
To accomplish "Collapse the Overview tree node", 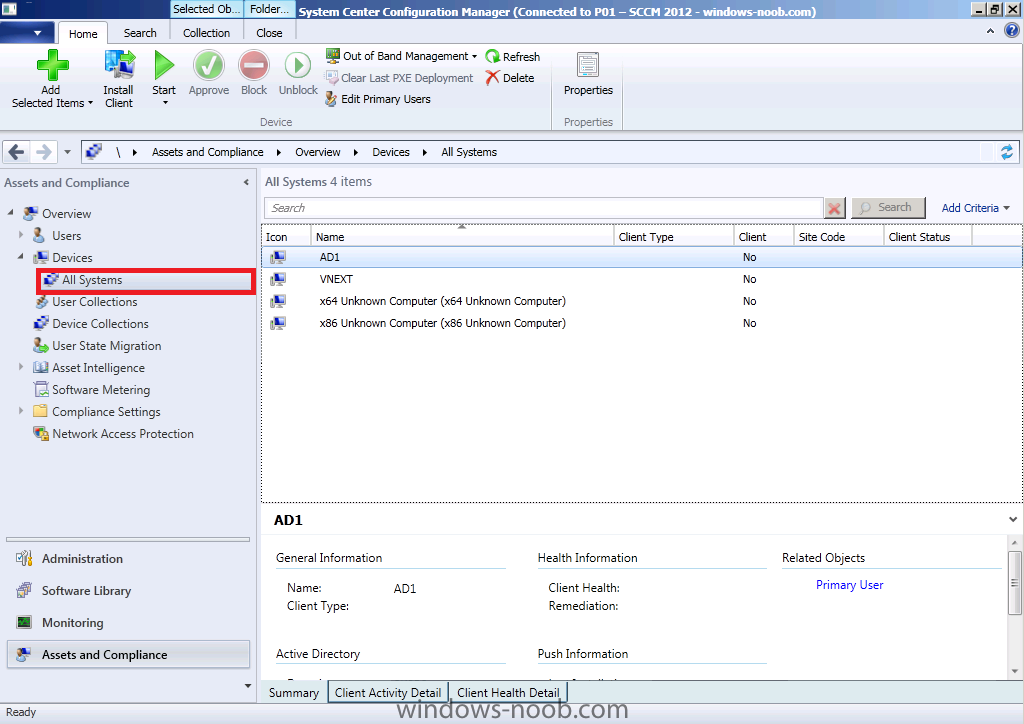I will (10, 213).
